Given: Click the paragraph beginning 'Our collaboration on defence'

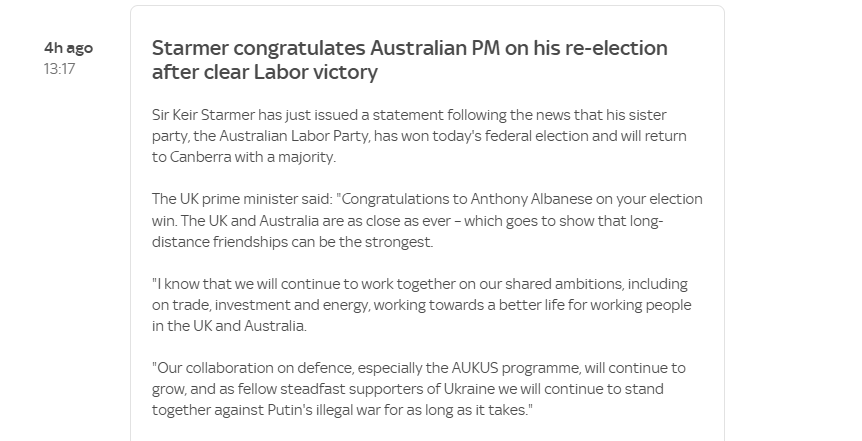Looking at the screenshot, I should click(418, 389).
